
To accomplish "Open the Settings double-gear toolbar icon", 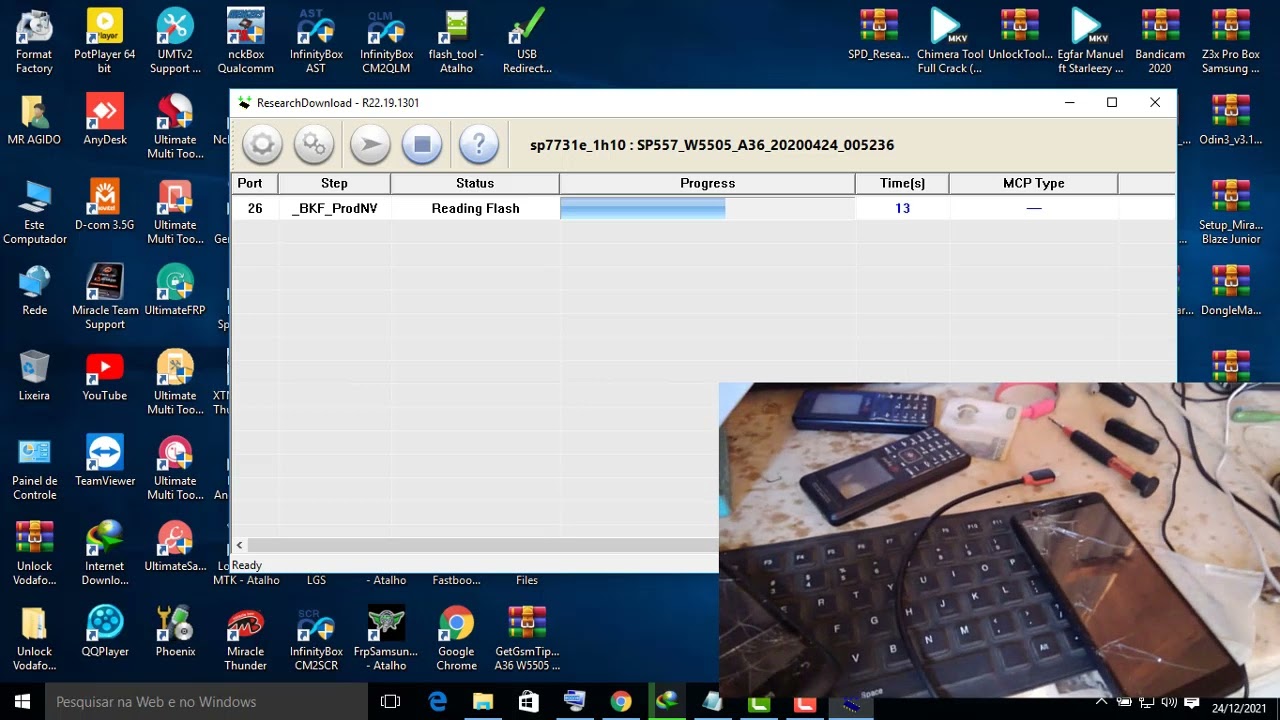I will click(x=314, y=145).
